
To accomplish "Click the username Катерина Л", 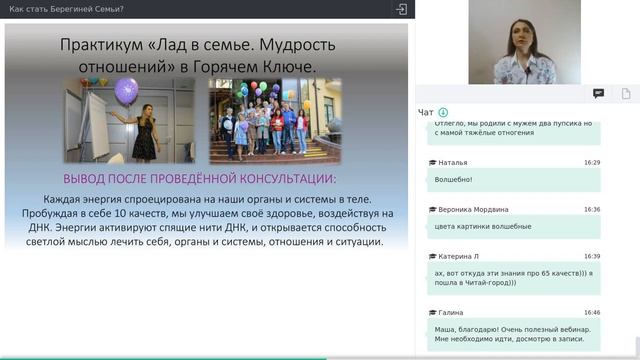I will point(458,256).
